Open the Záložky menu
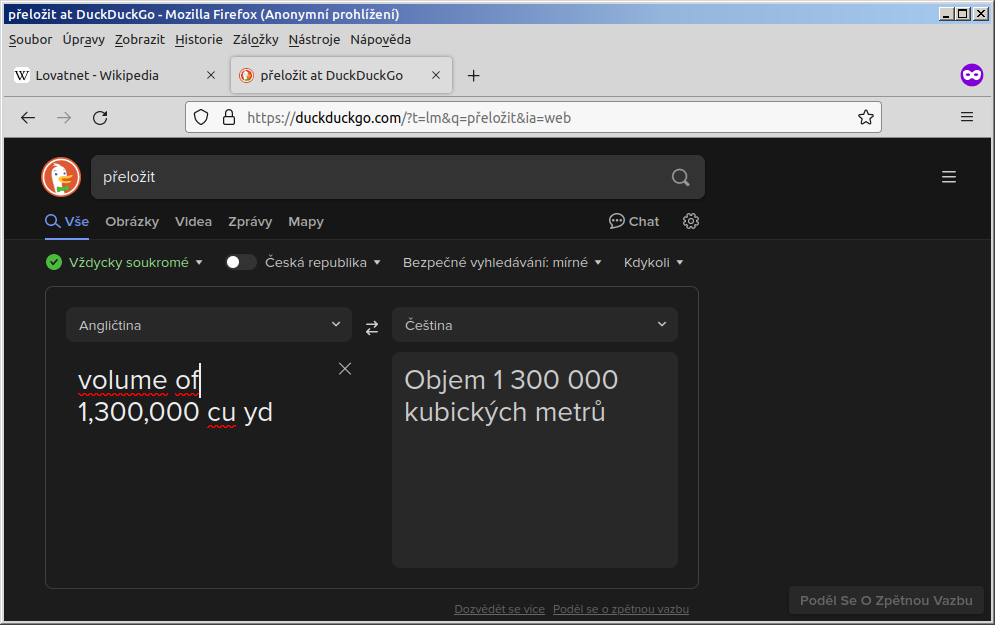The width and height of the screenshot is (995, 625). (255, 40)
